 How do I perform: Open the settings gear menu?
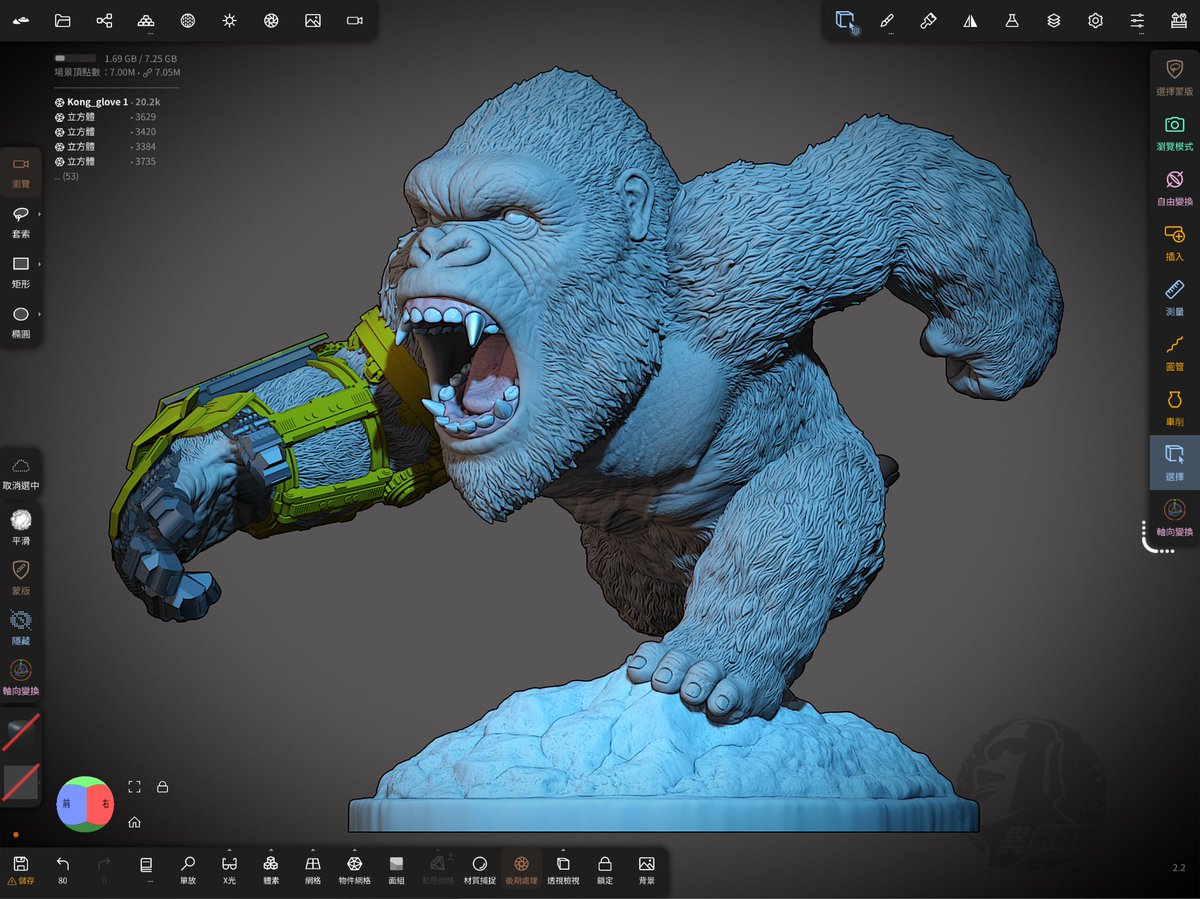pyautogui.click(x=1096, y=20)
